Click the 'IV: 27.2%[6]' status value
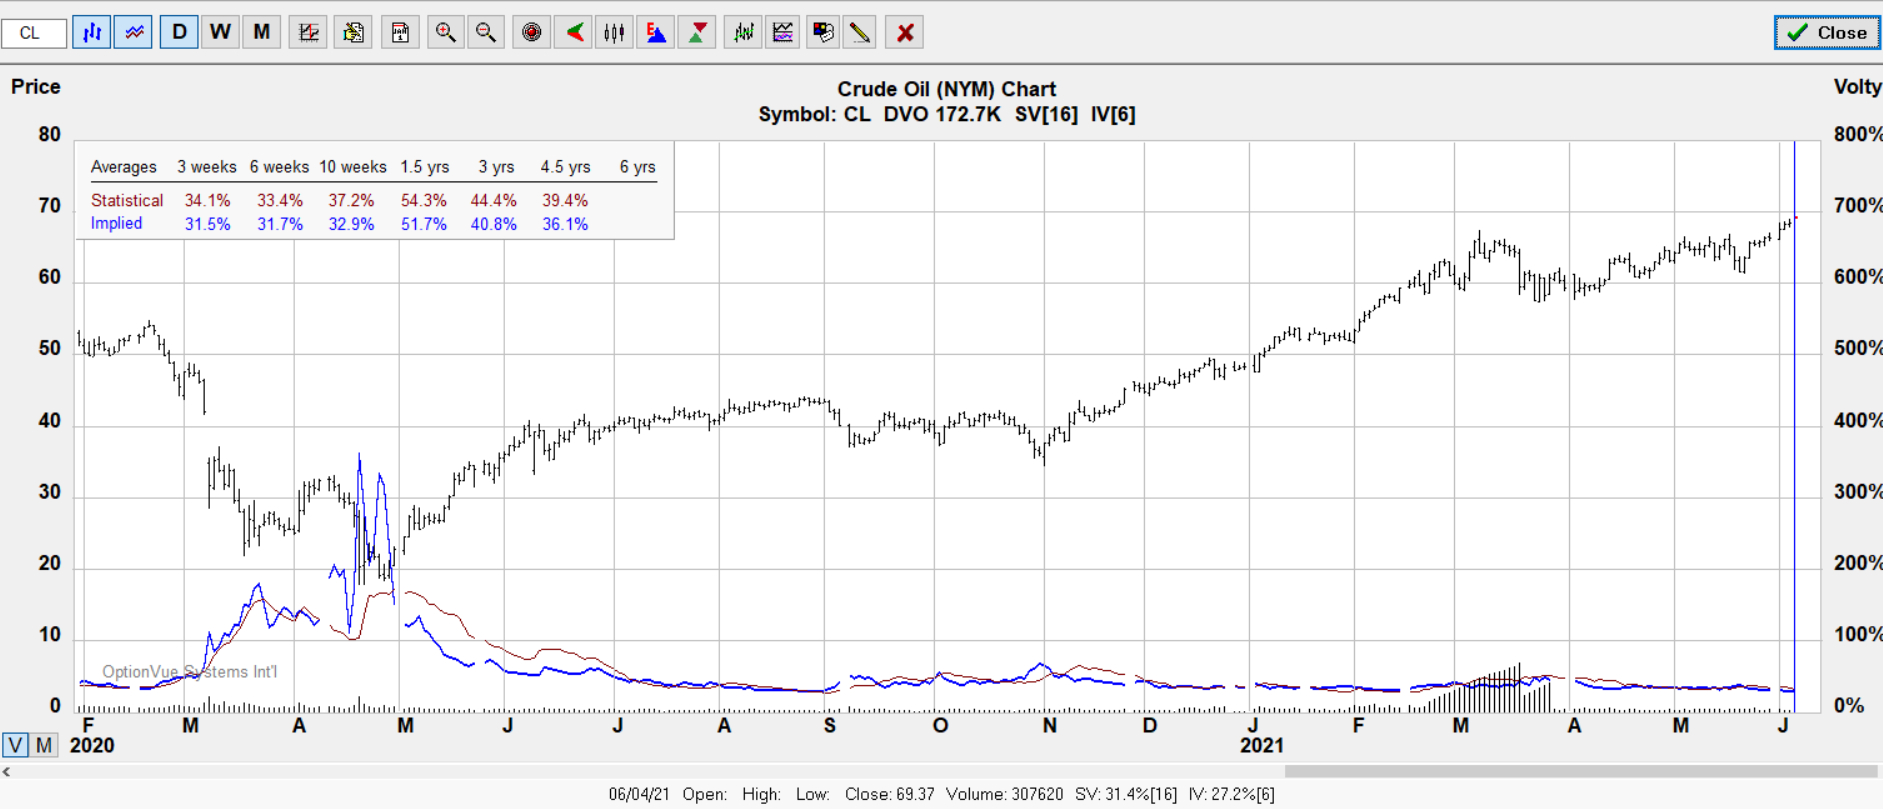The width and height of the screenshot is (1883, 809). coord(1231,794)
